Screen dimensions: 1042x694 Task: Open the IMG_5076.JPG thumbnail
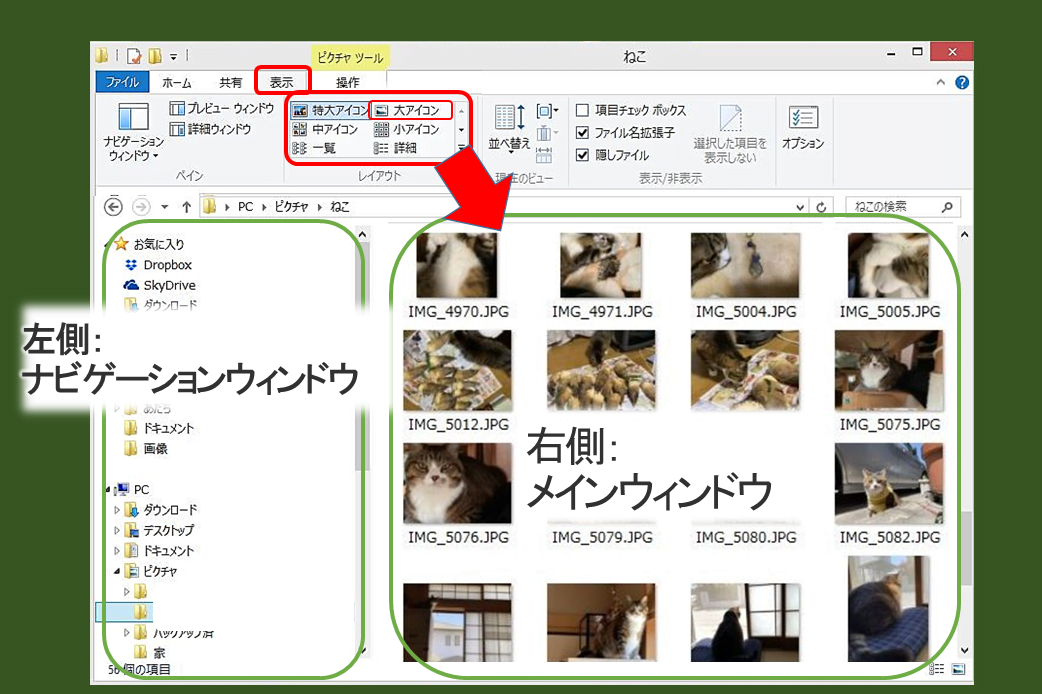(458, 485)
